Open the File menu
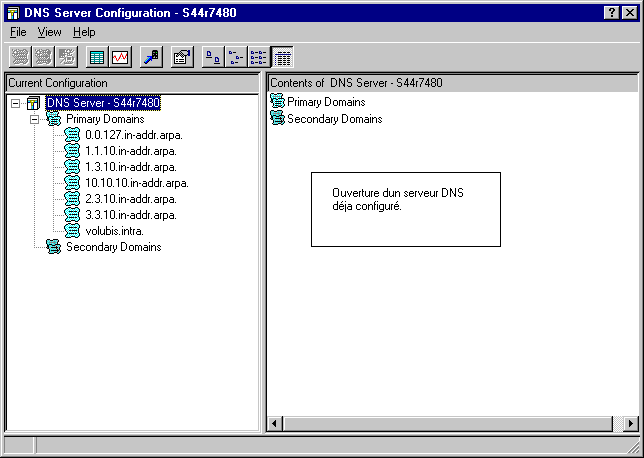The width and height of the screenshot is (644, 458). (18, 32)
